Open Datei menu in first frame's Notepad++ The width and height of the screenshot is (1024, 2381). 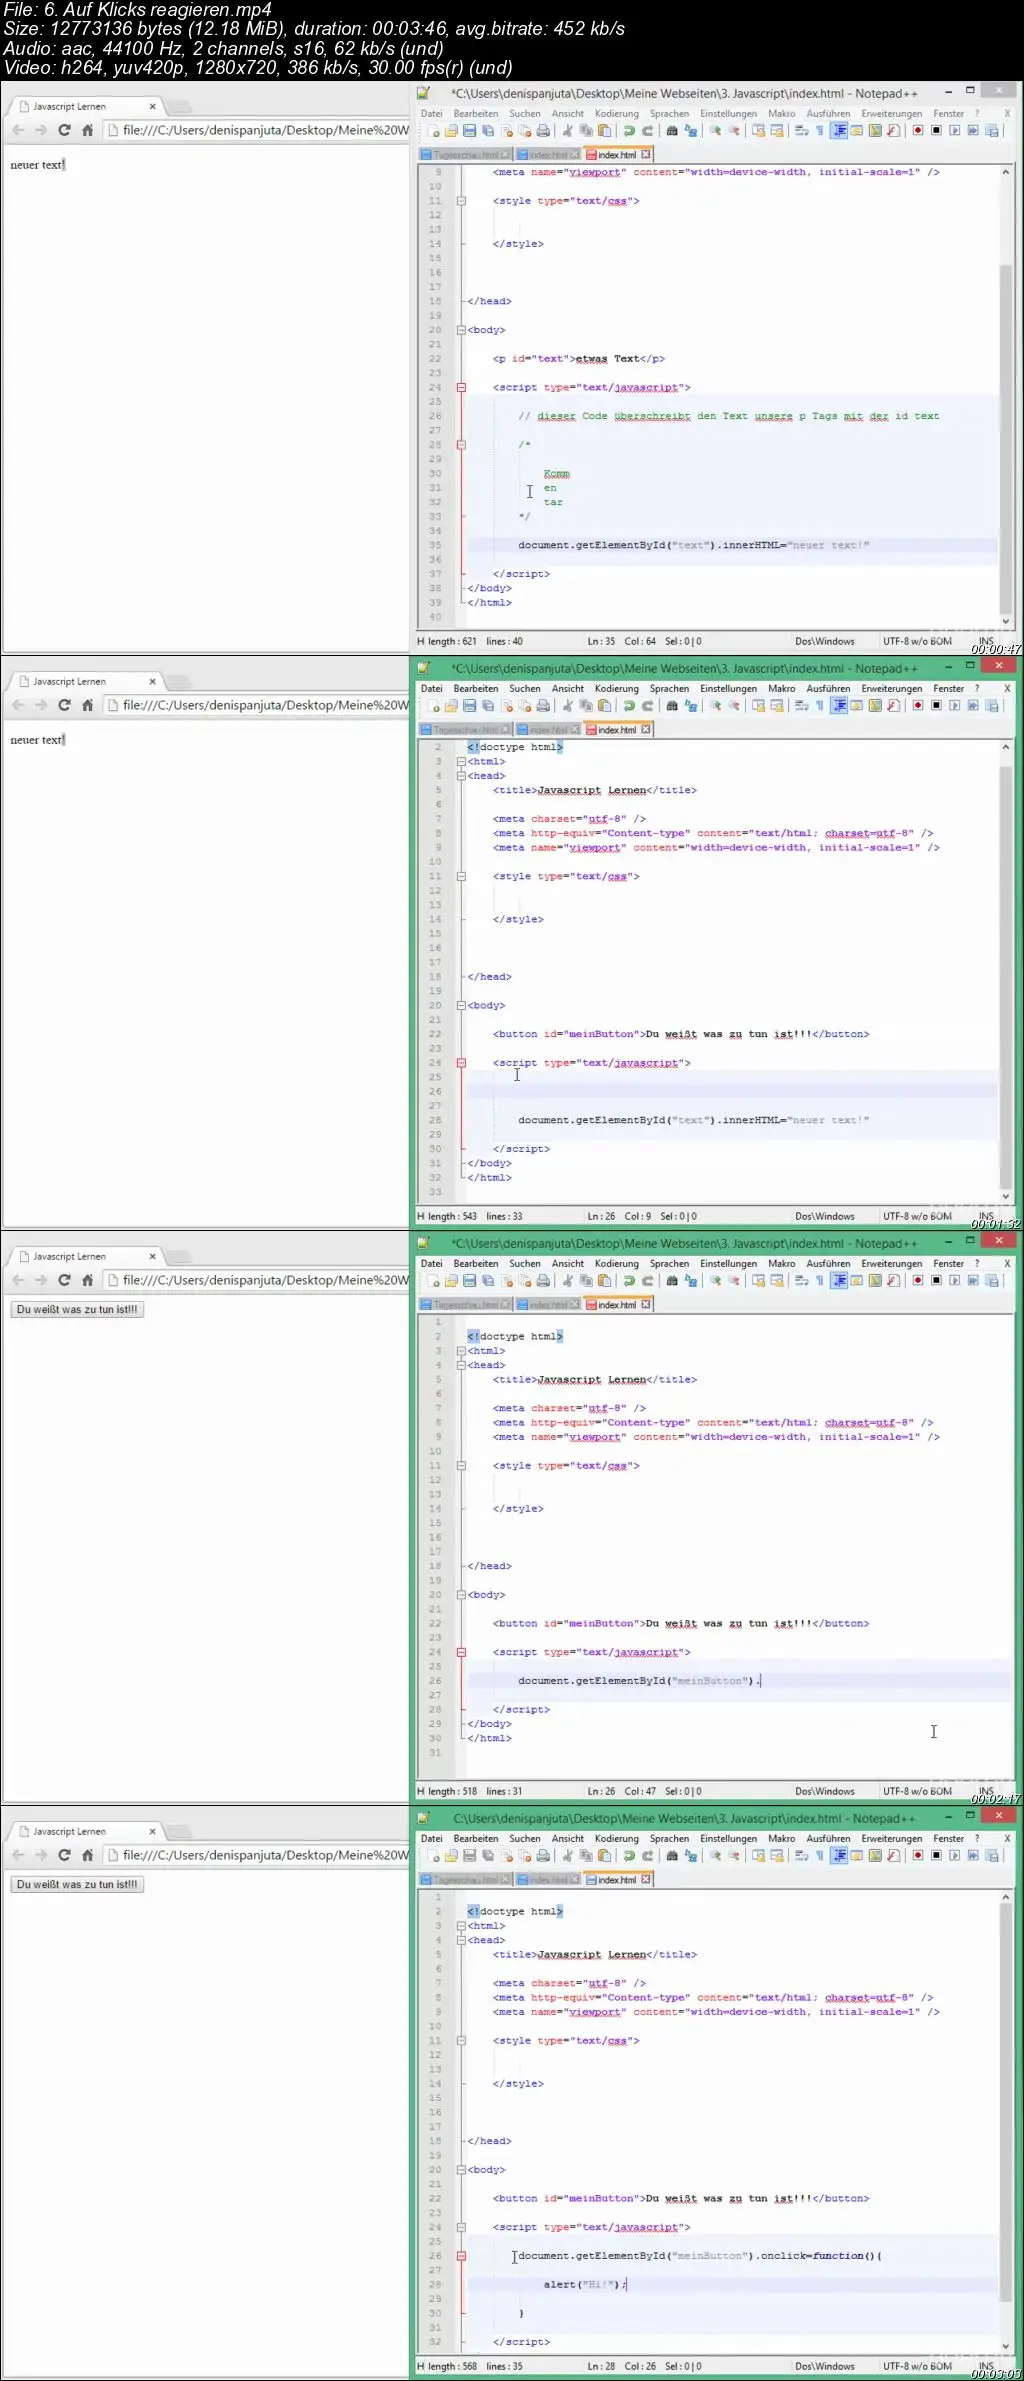click(x=432, y=114)
